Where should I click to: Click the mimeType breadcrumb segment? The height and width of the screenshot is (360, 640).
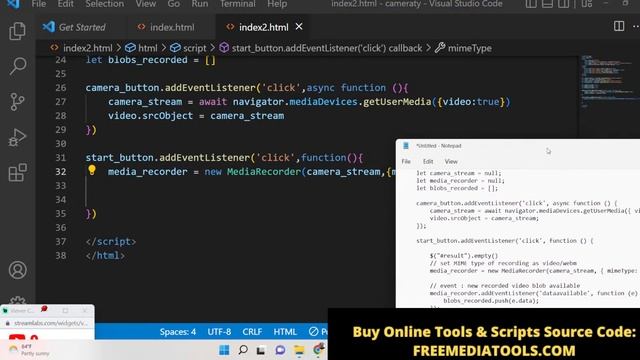(469, 48)
